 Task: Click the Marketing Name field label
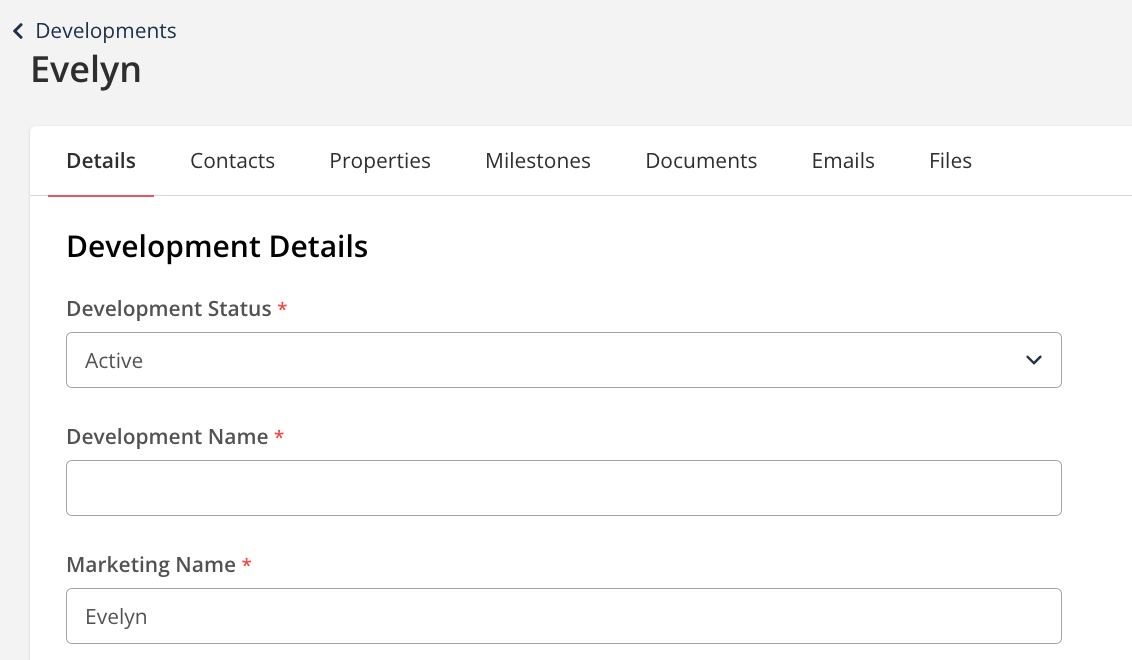click(151, 565)
